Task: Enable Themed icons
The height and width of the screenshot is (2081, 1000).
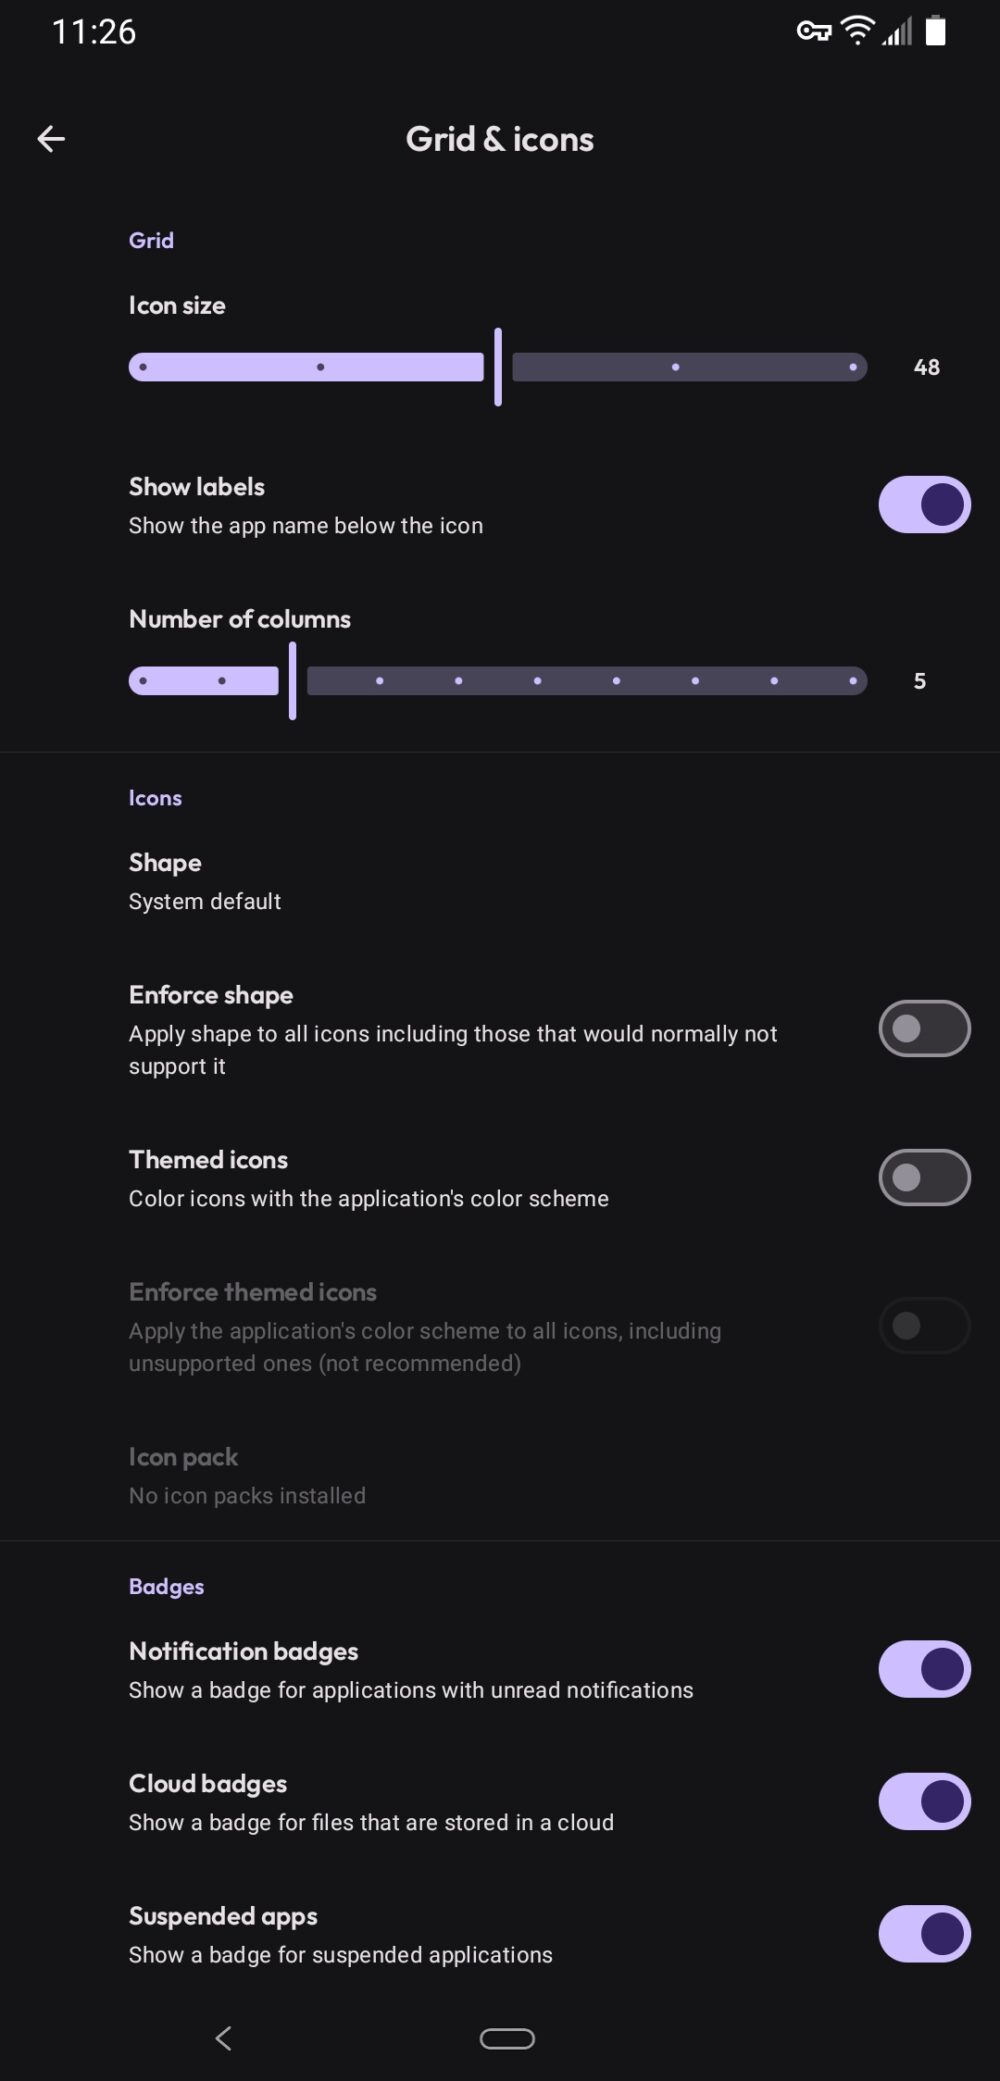Action: click(923, 1177)
